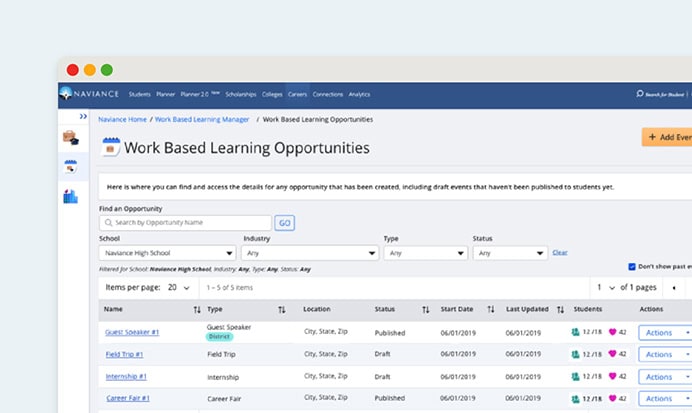The width and height of the screenshot is (692, 413).
Task: Click the yellow minimize window button
Action: (x=90, y=70)
